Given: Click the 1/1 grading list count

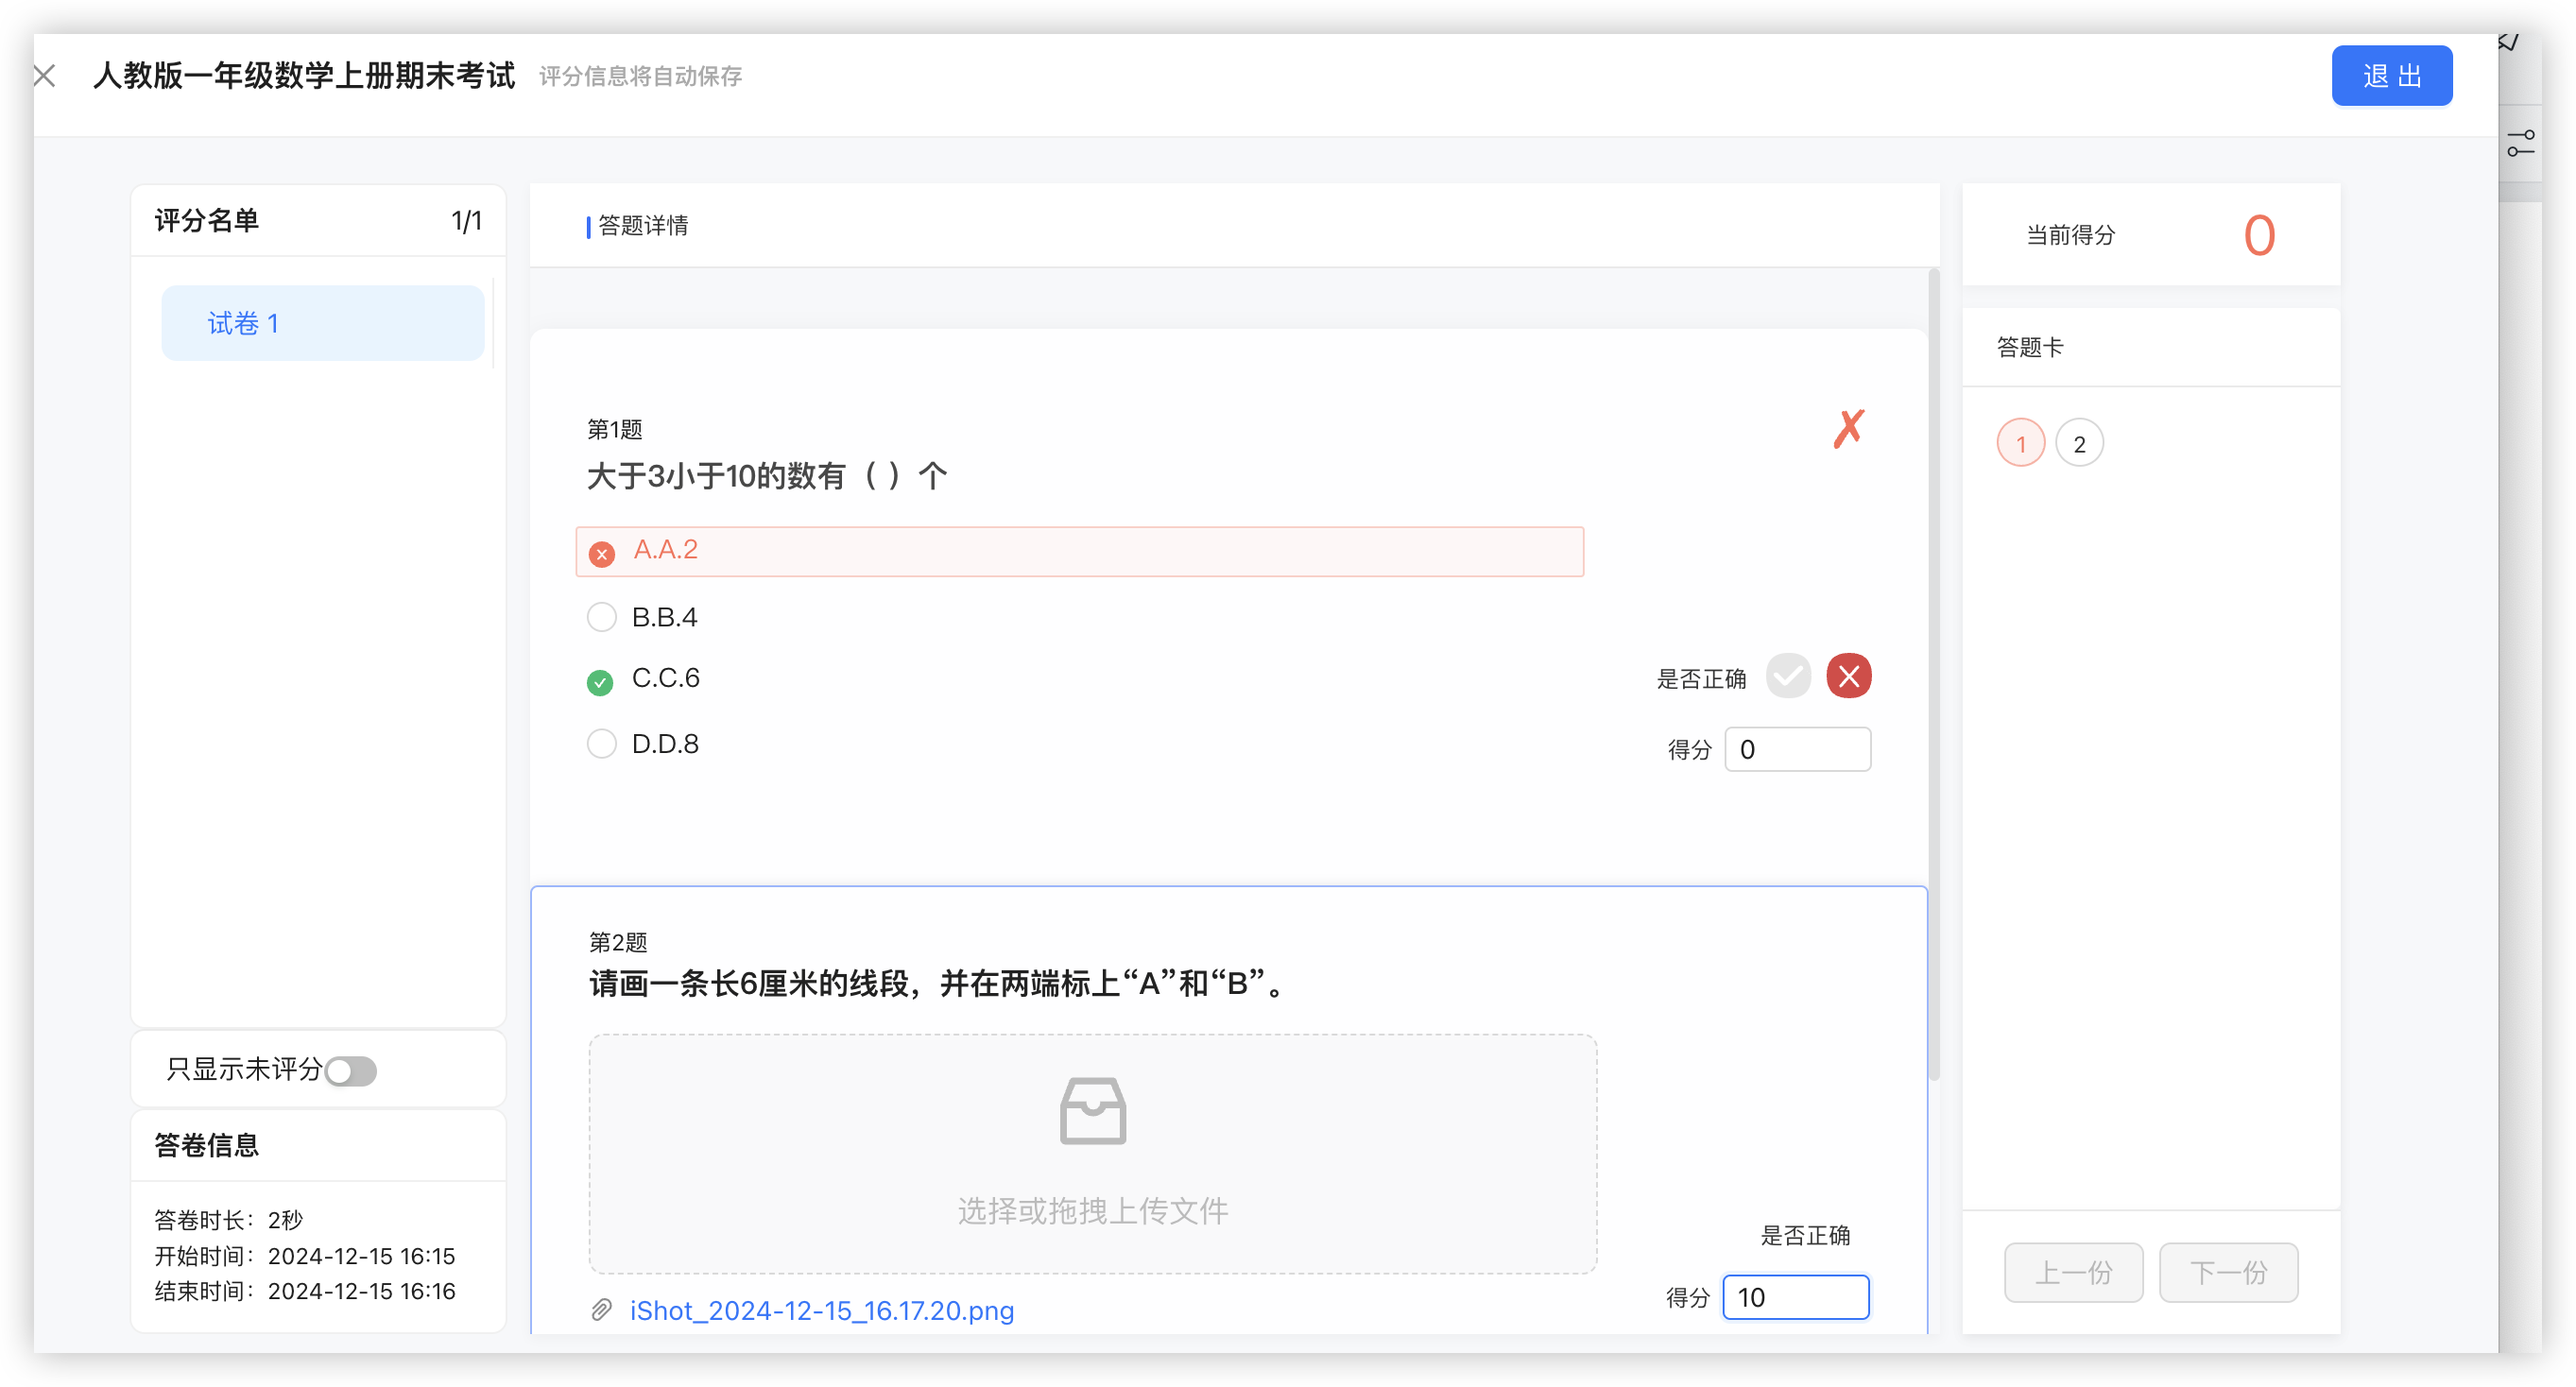Looking at the screenshot, I should 466,221.
